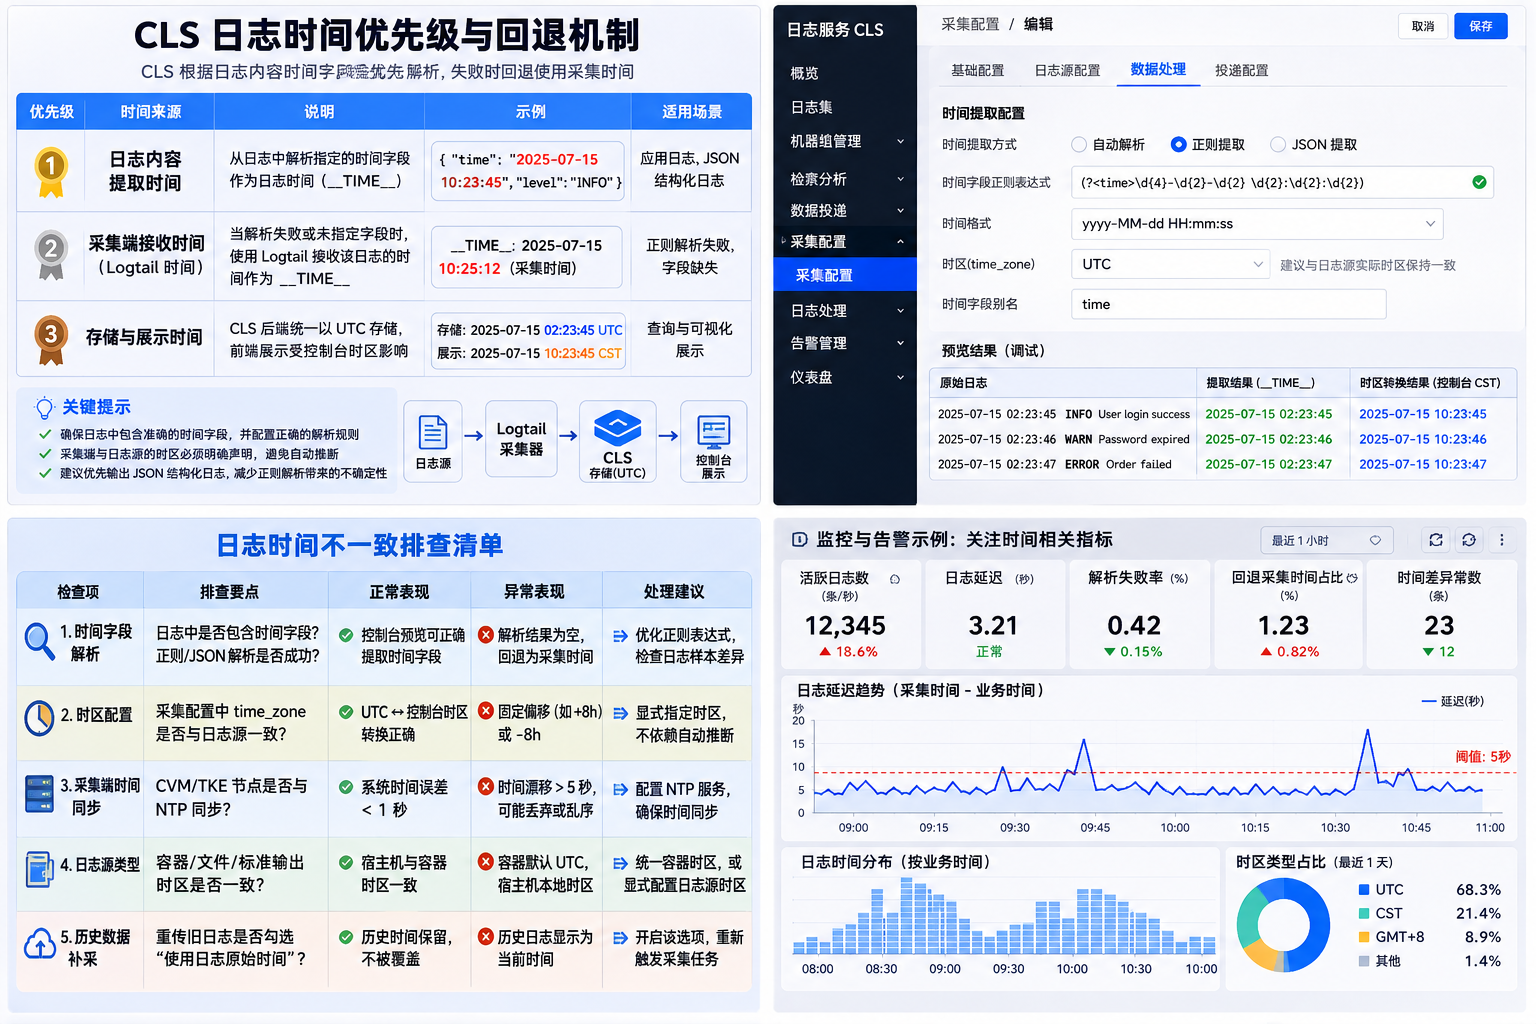Click the green check beside 控制台预览可正确提取时间字段

pos(346,635)
